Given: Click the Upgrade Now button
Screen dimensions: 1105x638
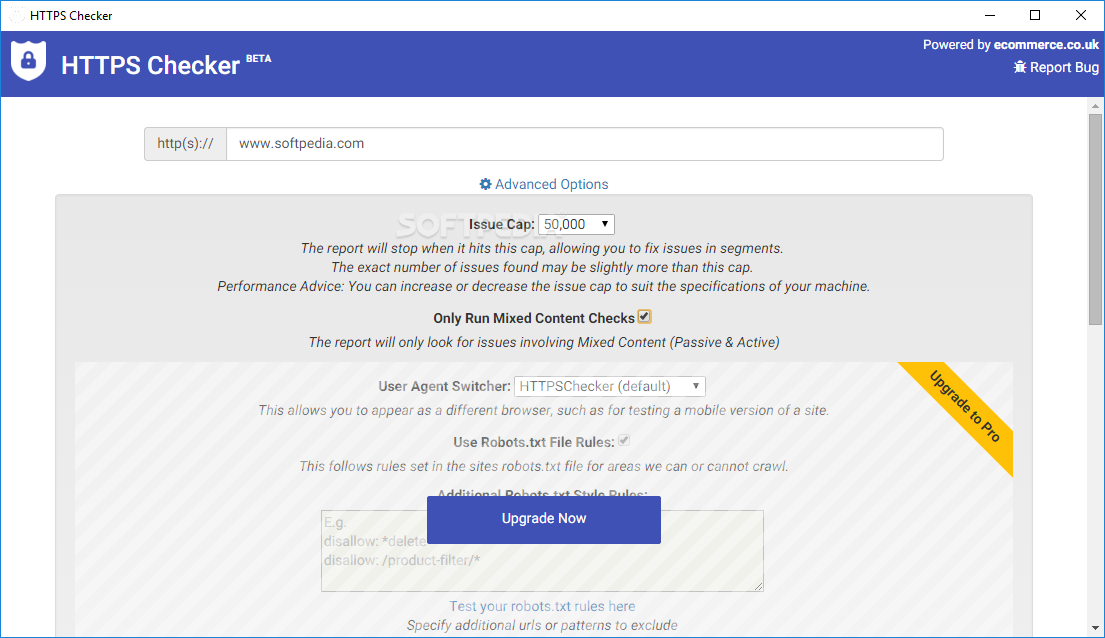Looking at the screenshot, I should [544, 520].
